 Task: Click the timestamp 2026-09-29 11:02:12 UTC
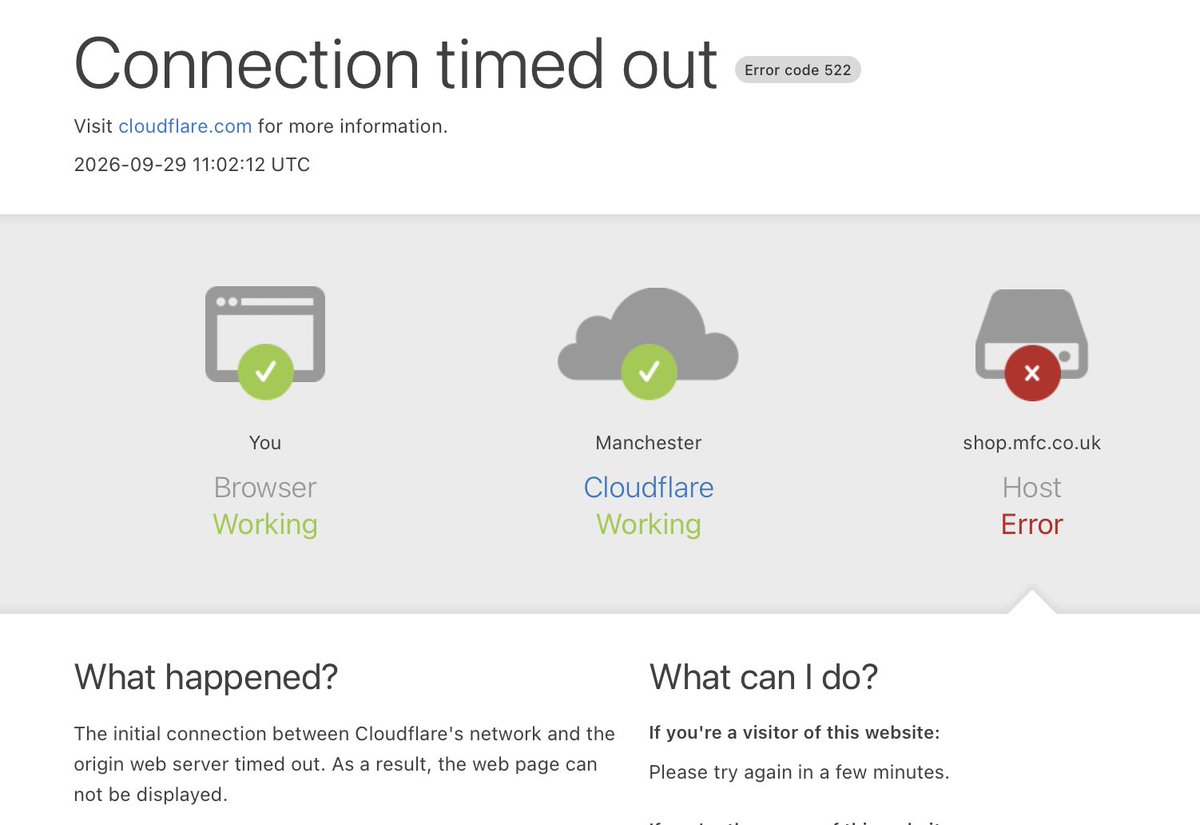[192, 164]
